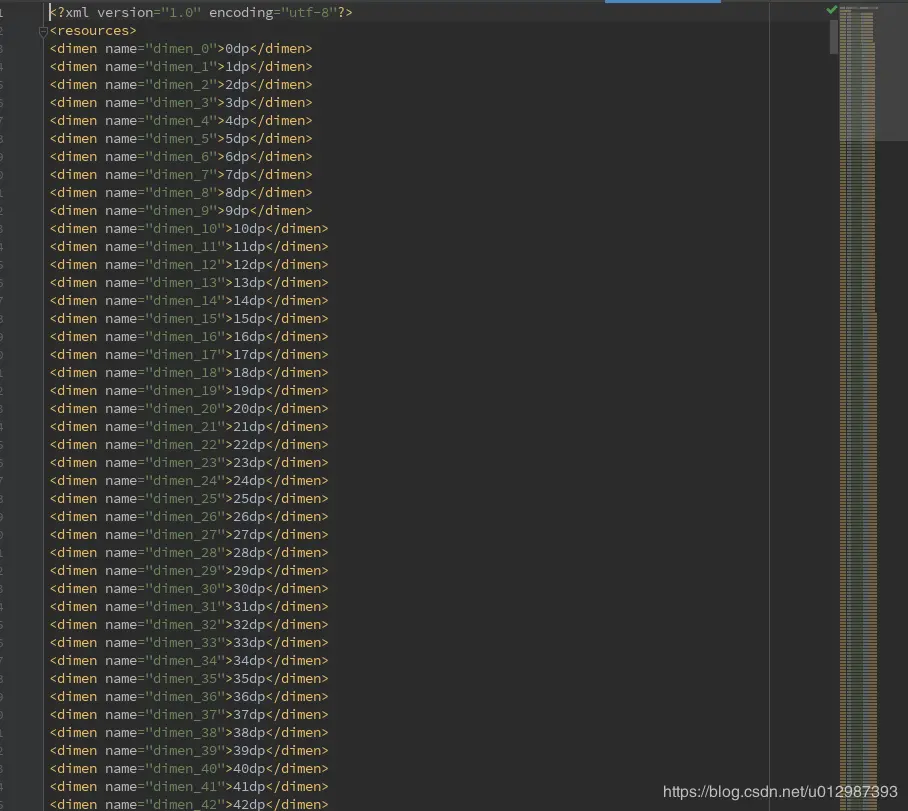Click the line containing dimen_20

[189, 408]
